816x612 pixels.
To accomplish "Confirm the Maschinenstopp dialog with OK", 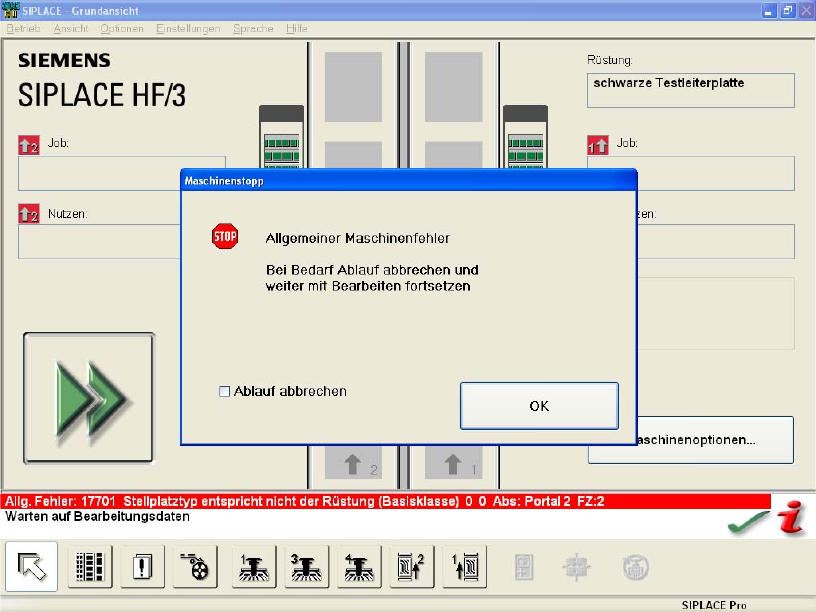I will pyautogui.click(x=539, y=406).
